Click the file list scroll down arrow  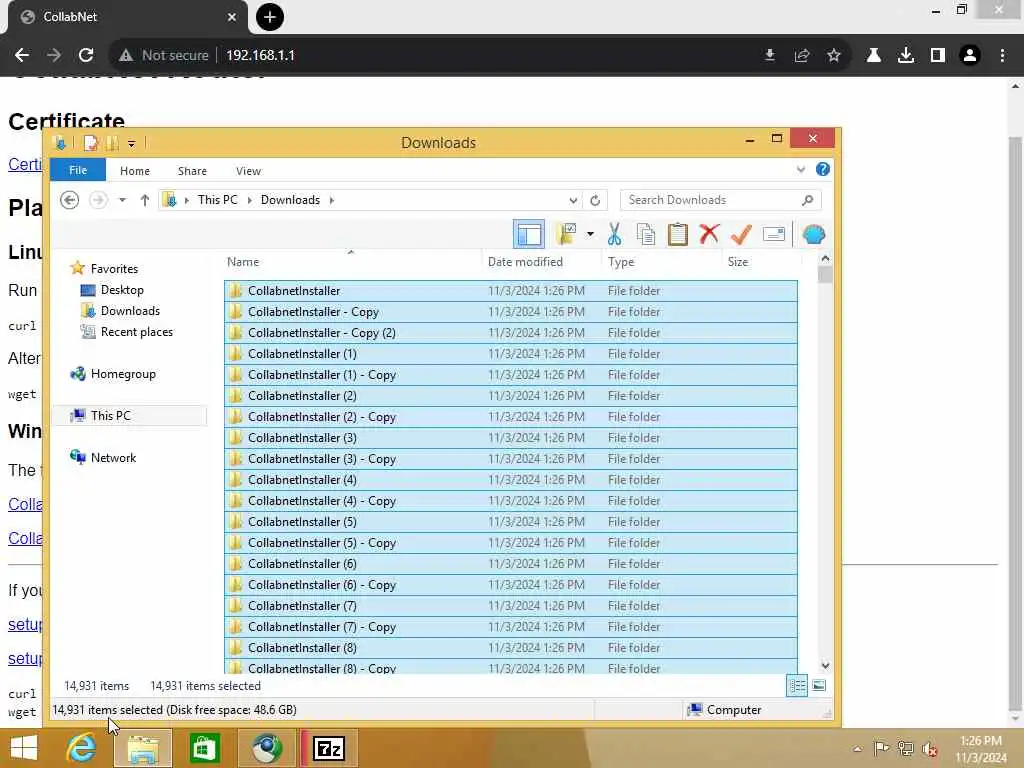coord(825,665)
